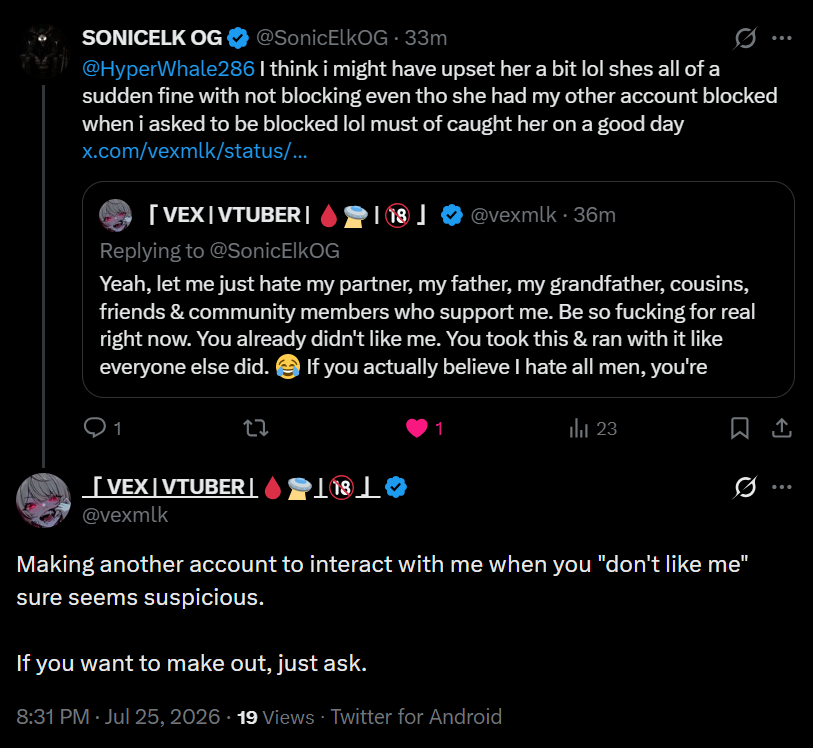The width and height of the screenshot is (813, 748).
Task: Open the @vexmlk handle below display name
Action: tap(125, 515)
